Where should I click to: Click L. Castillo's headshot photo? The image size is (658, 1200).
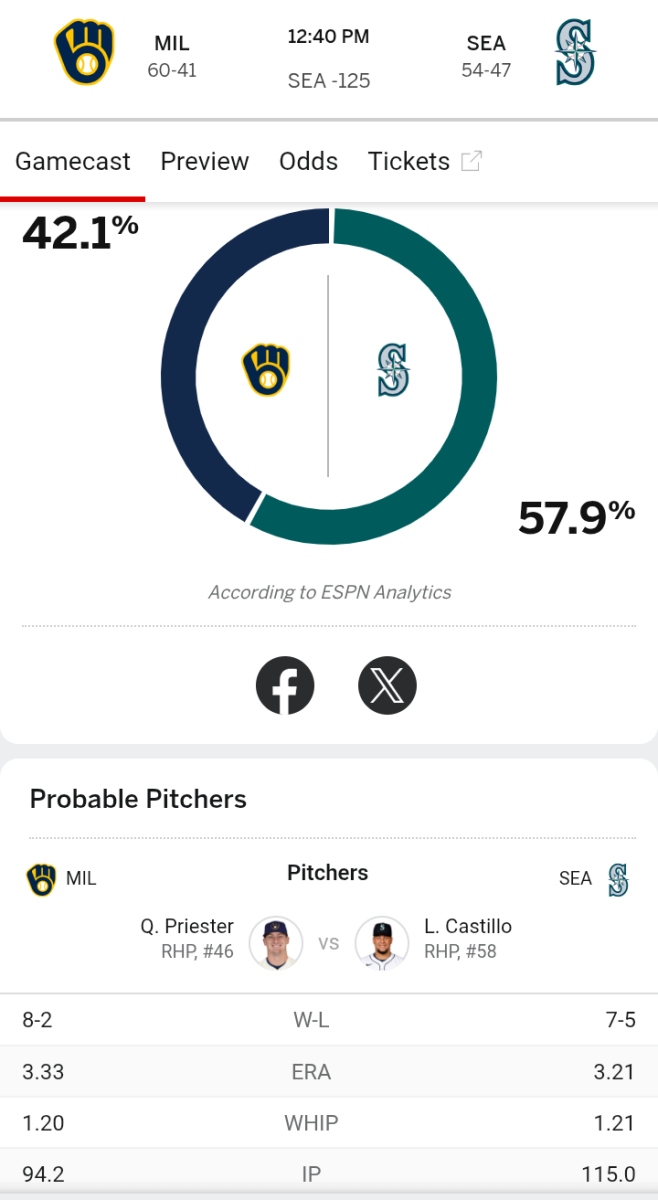[382, 943]
